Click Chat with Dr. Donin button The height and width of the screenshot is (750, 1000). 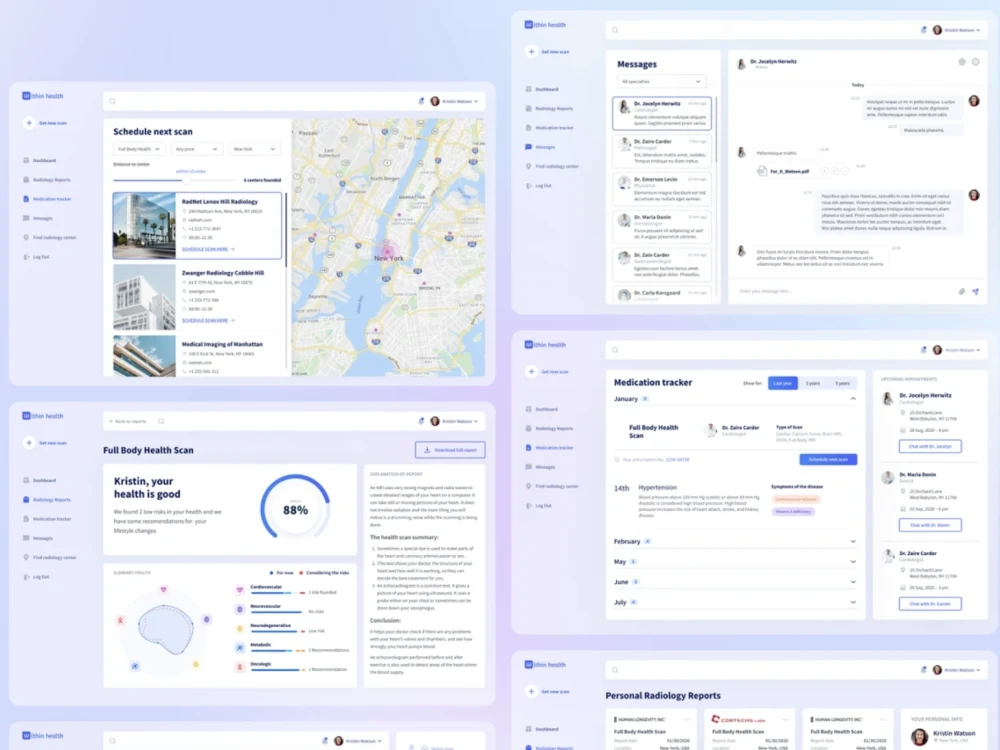click(x=930, y=525)
